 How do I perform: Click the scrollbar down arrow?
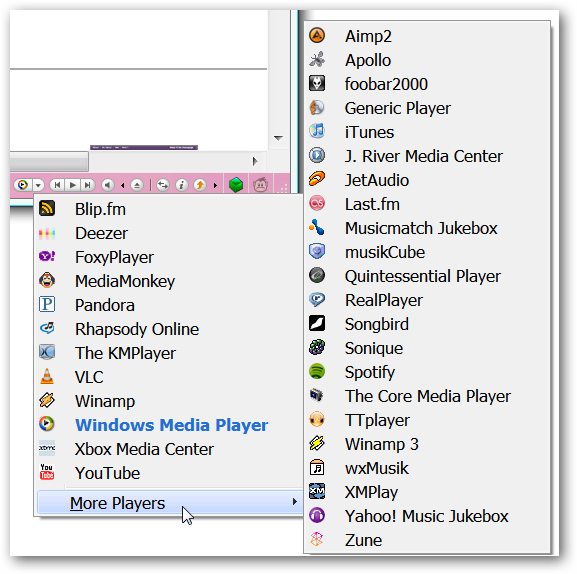[278, 138]
